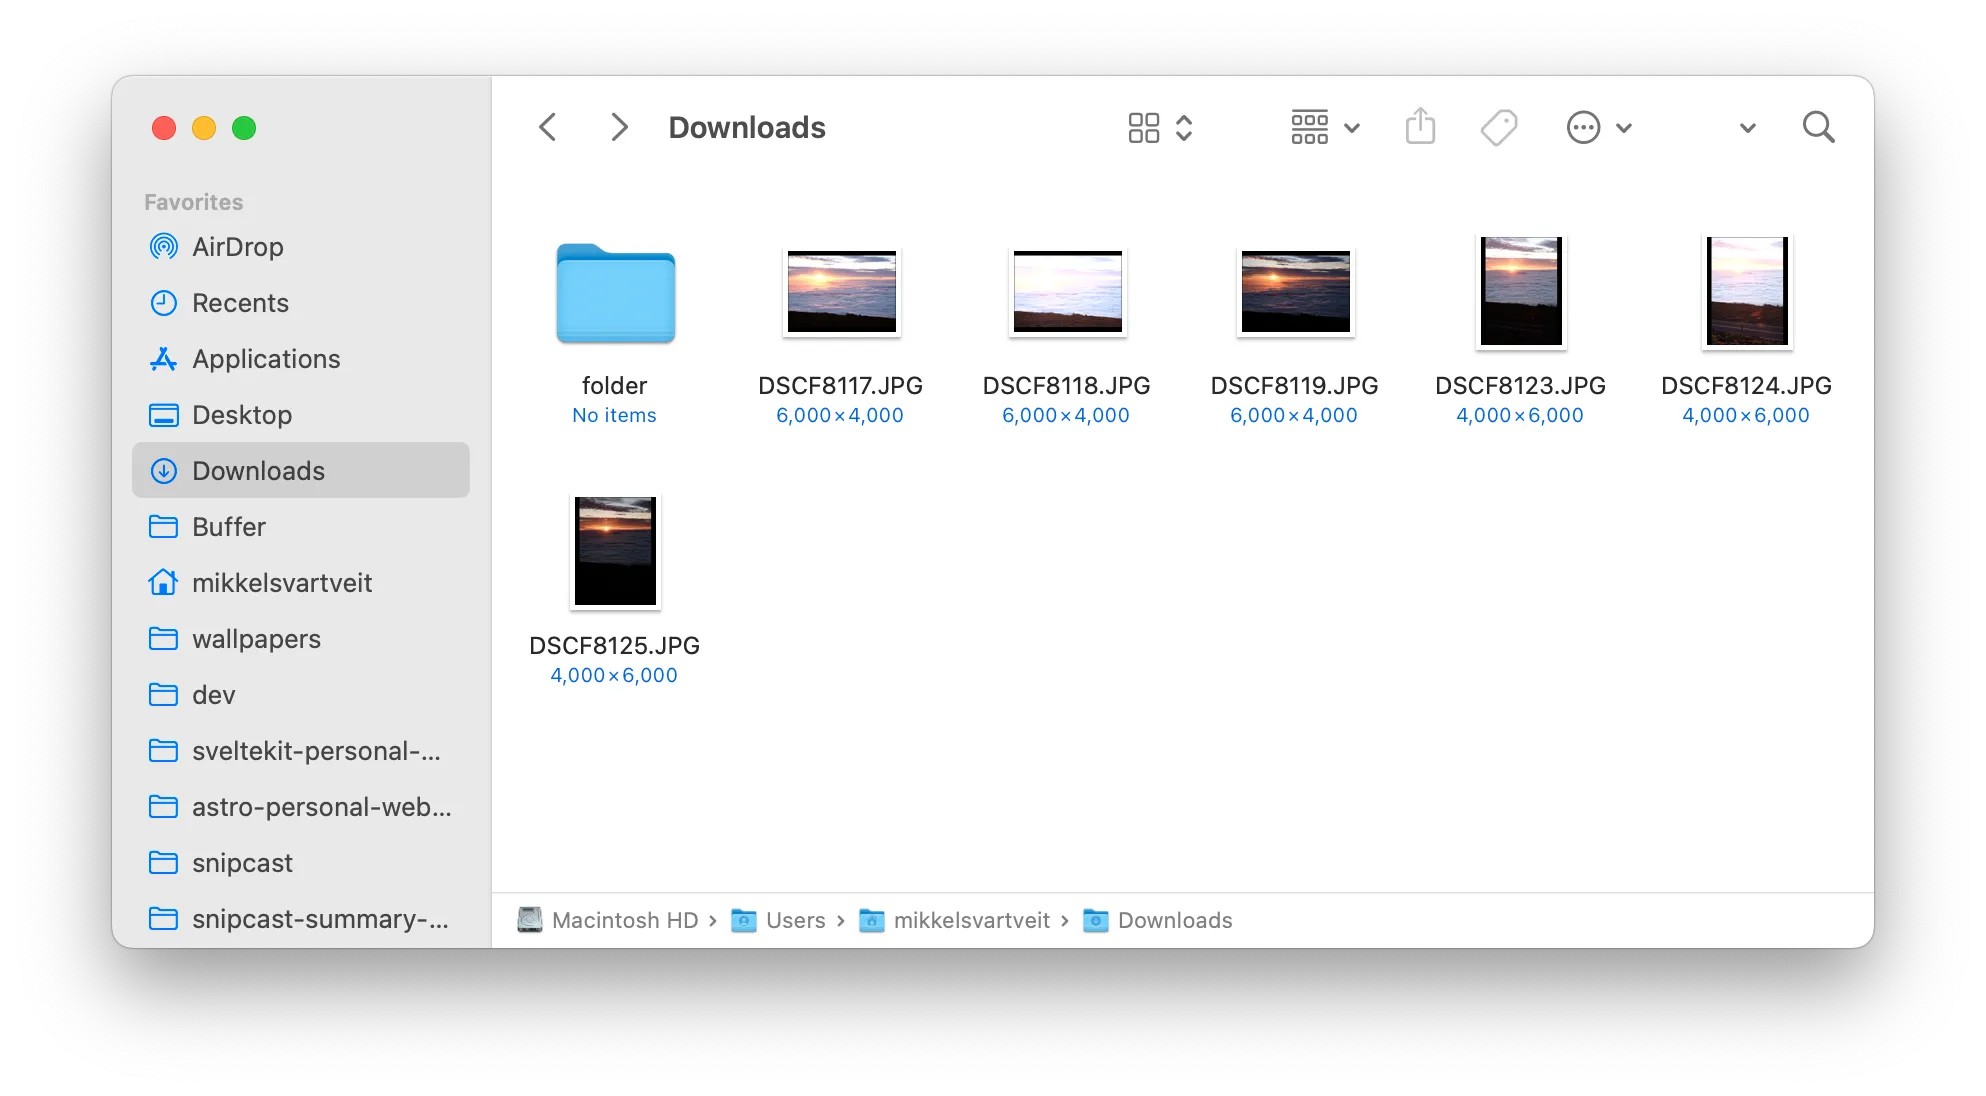This screenshot has height=1096, width=1986.
Task: Open Applications from the sidebar
Action: [x=265, y=359]
